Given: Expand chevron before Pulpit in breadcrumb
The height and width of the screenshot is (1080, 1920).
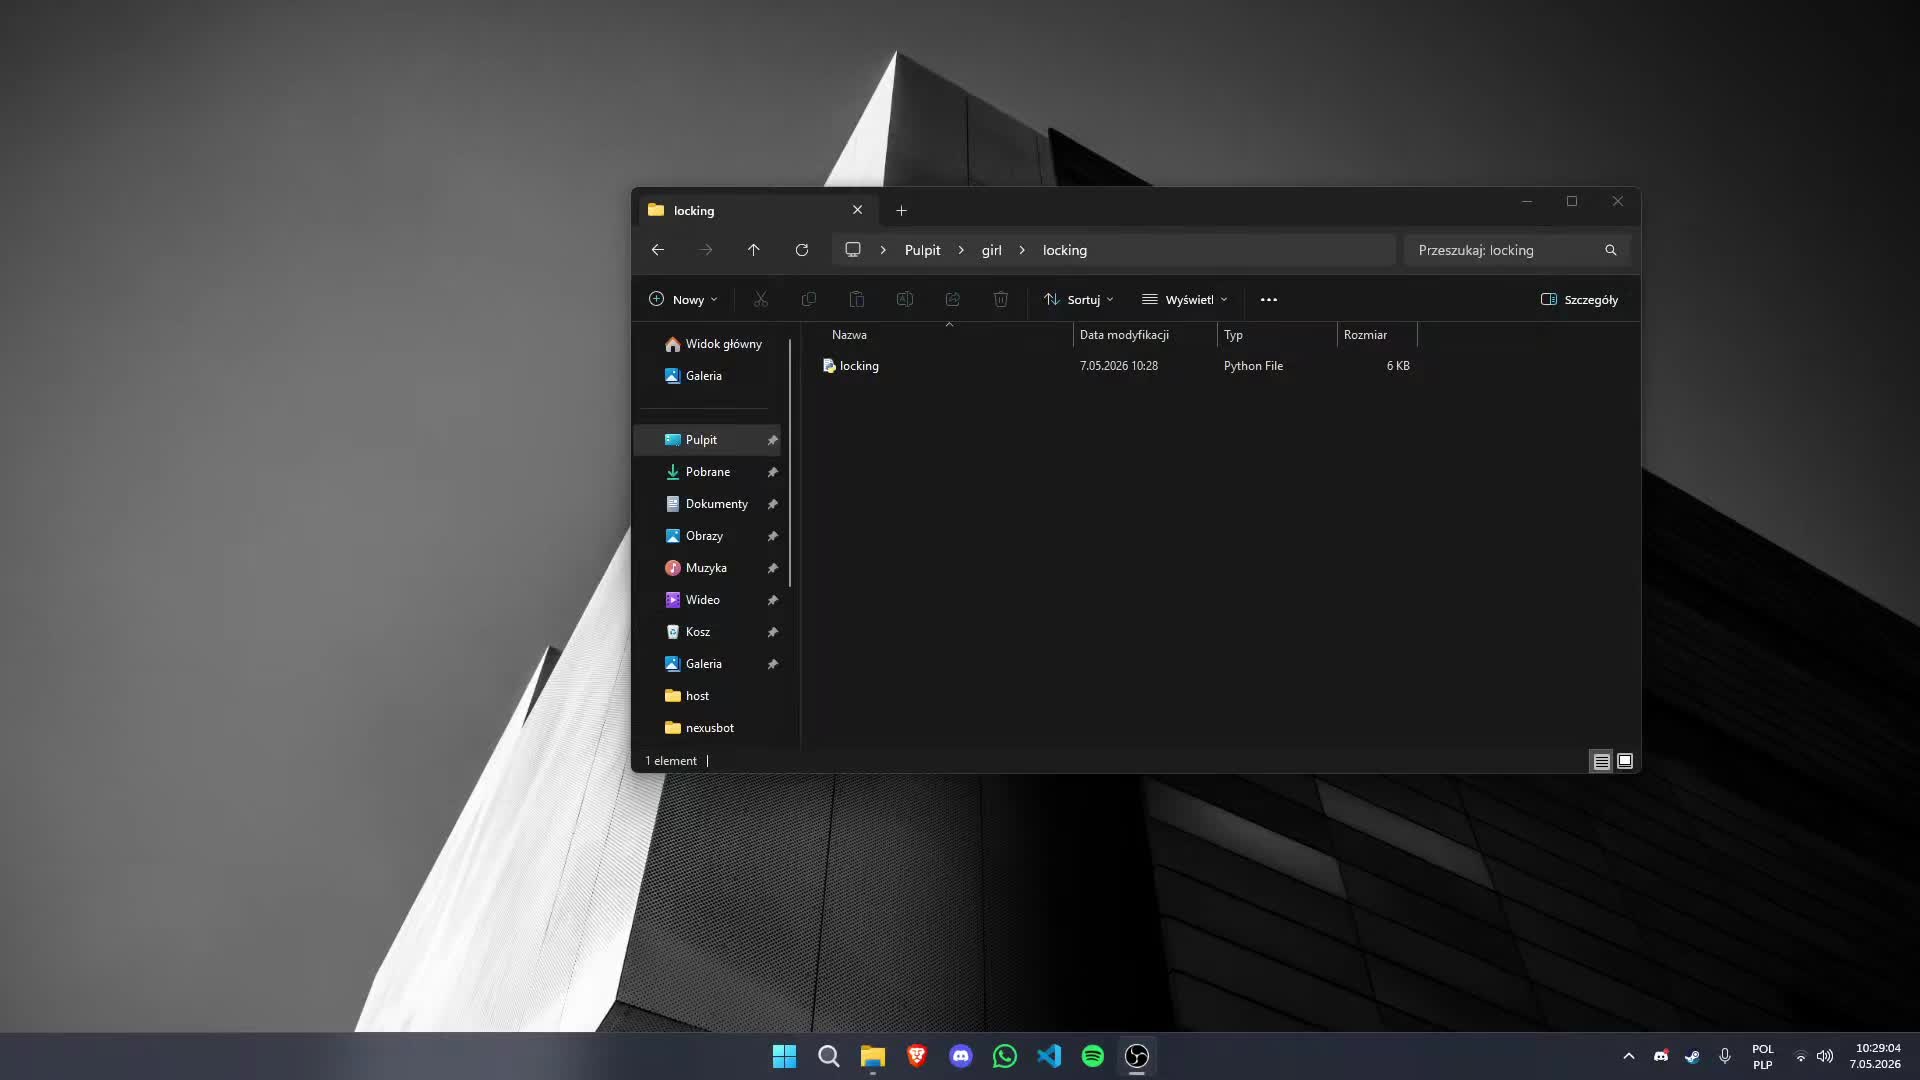Looking at the screenshot, I should coord(883,250).
